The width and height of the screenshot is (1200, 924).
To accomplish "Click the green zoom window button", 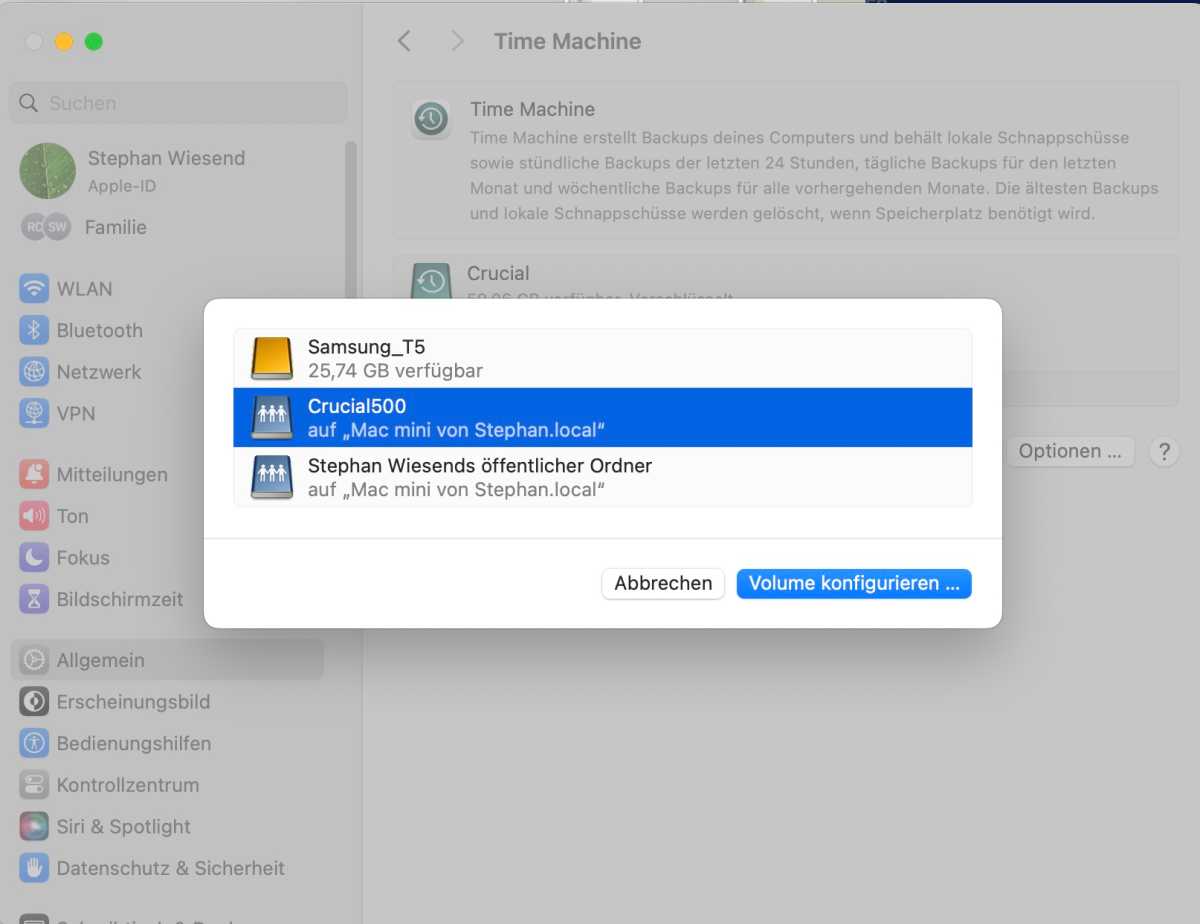I will tap(94, 42).
